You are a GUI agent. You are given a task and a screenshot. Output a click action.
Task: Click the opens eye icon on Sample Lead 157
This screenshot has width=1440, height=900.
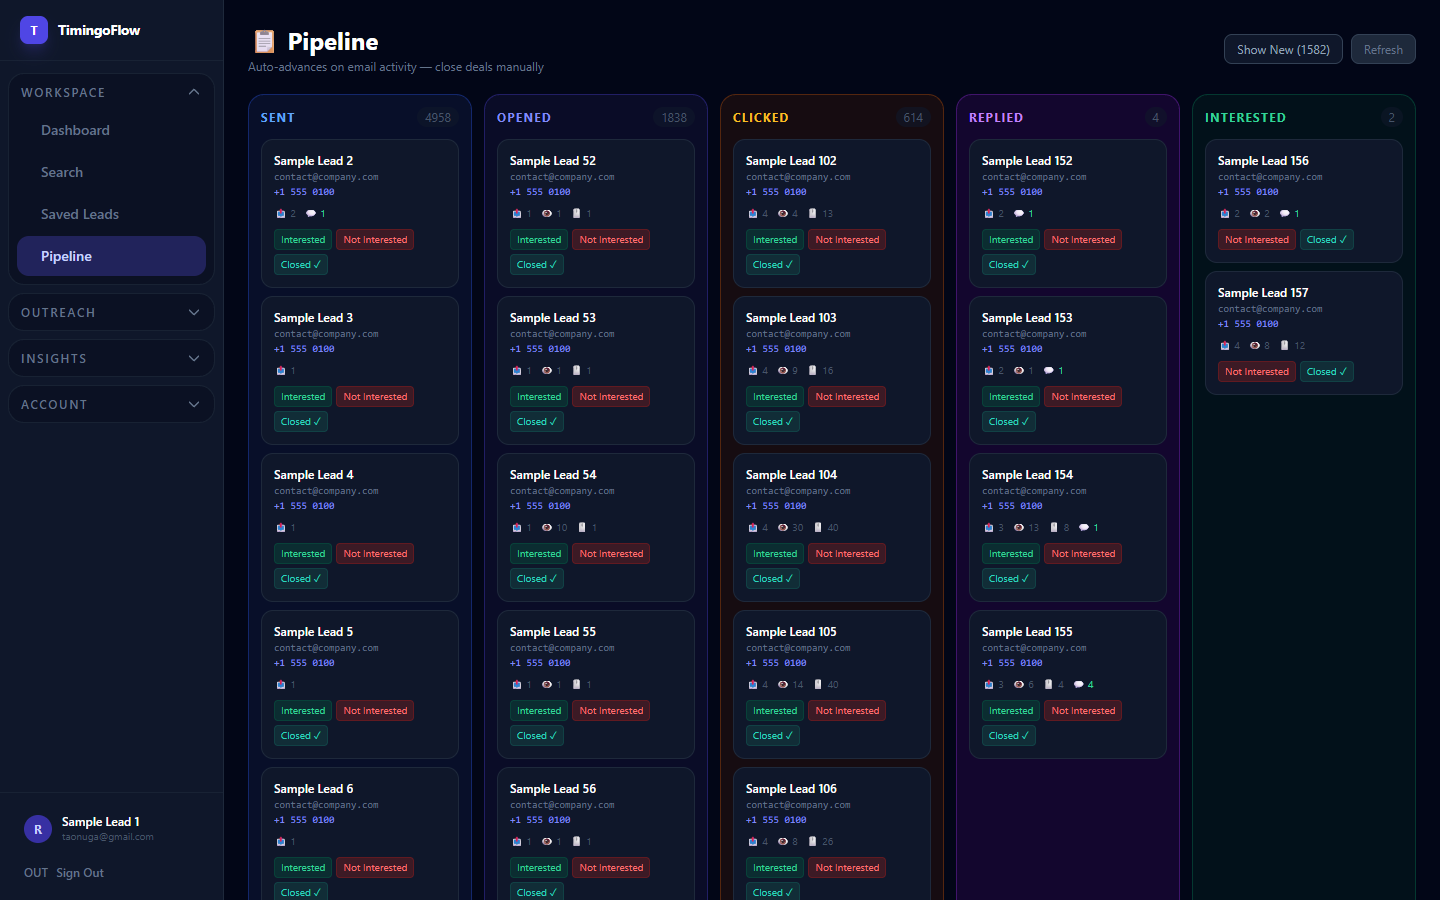pos(1255,346)
